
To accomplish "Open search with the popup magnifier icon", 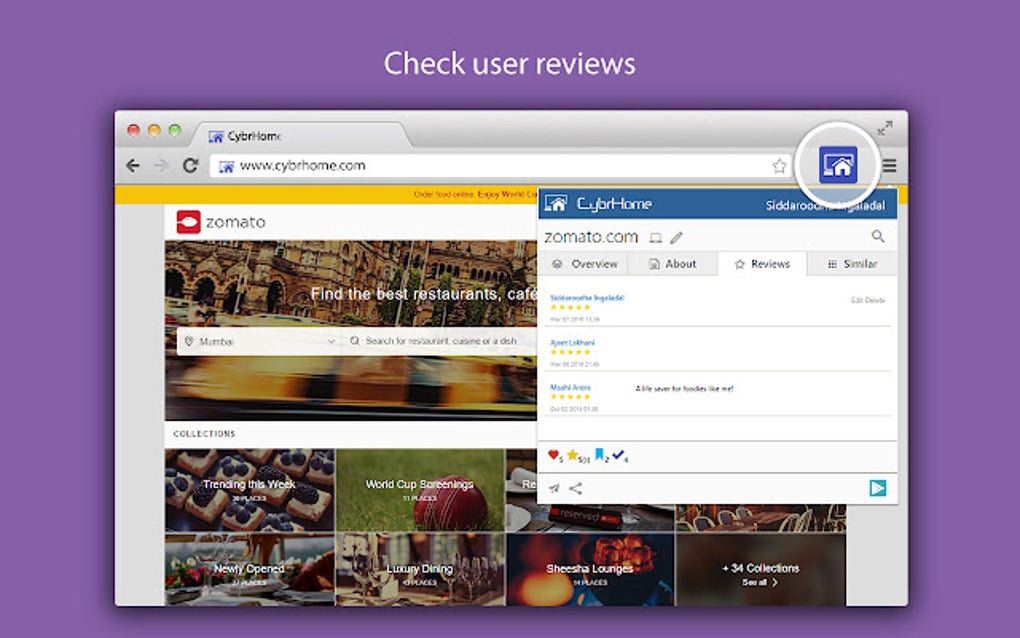I will pos(878,236).
